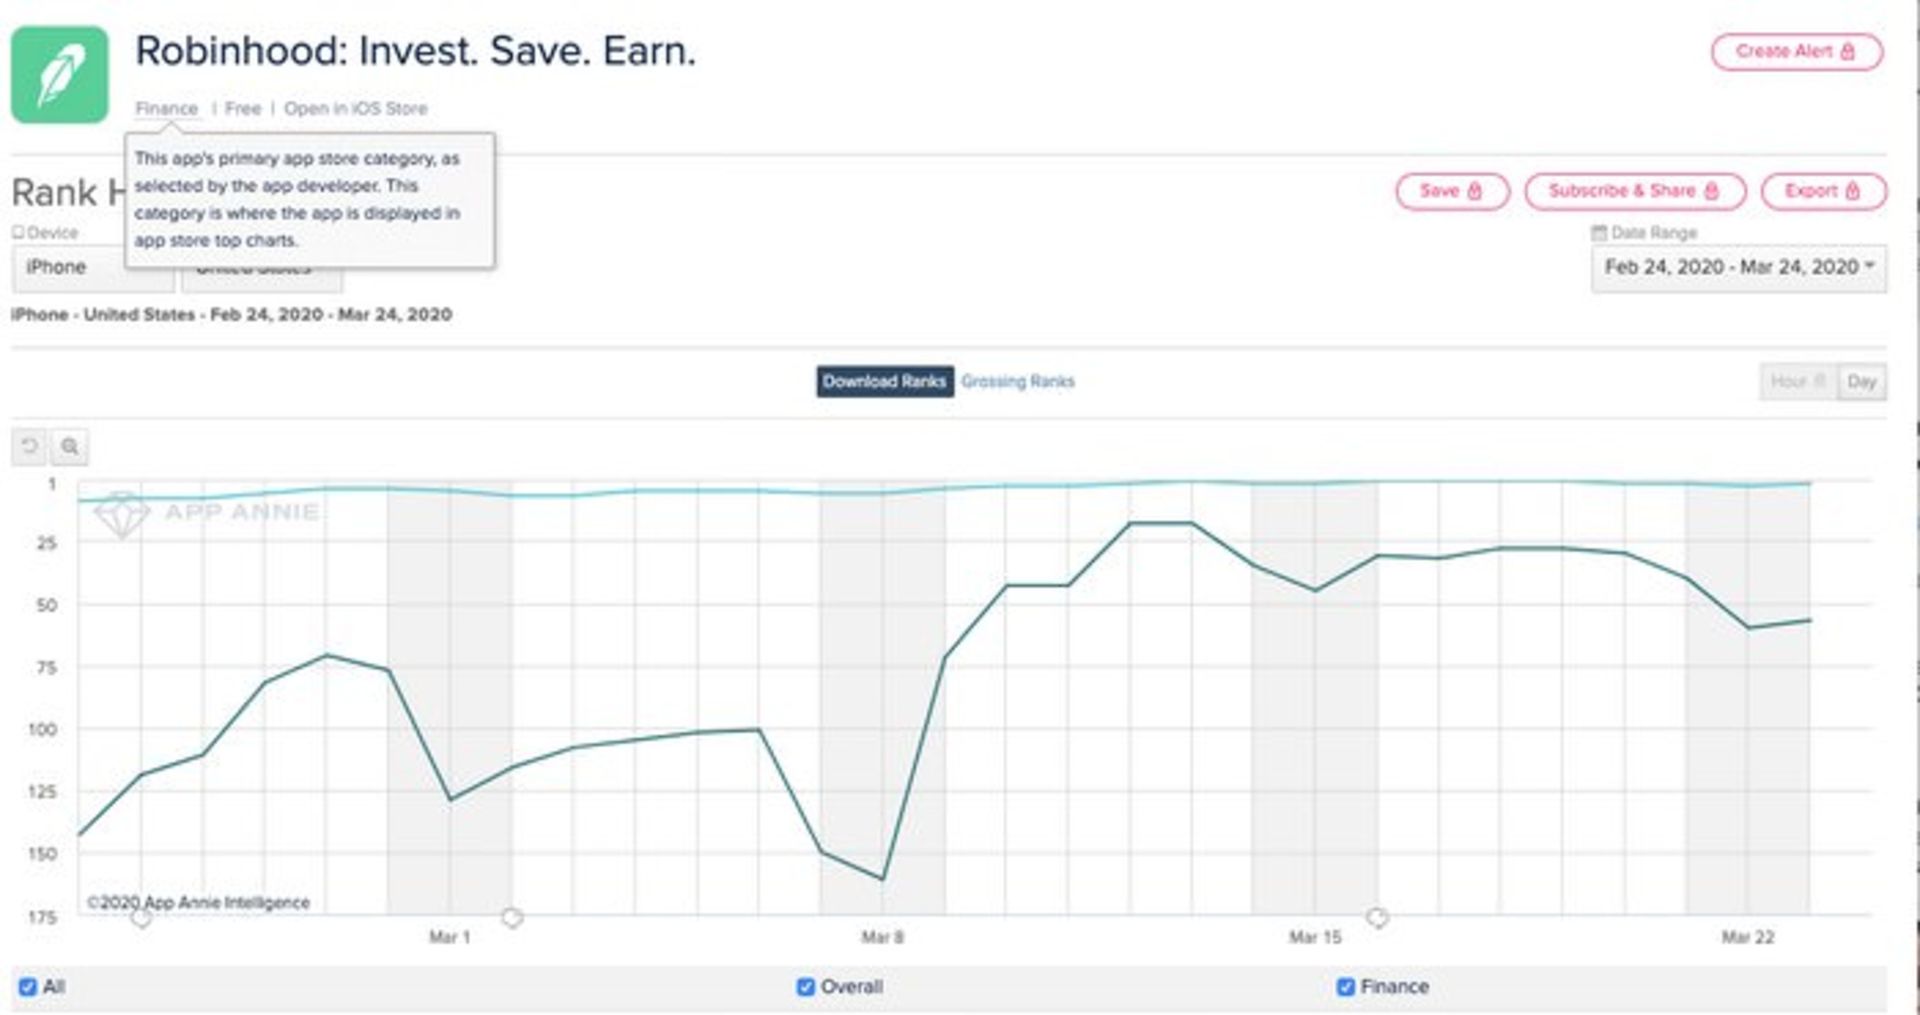Open the iPhone device dropdown

(x=92, y=268)
